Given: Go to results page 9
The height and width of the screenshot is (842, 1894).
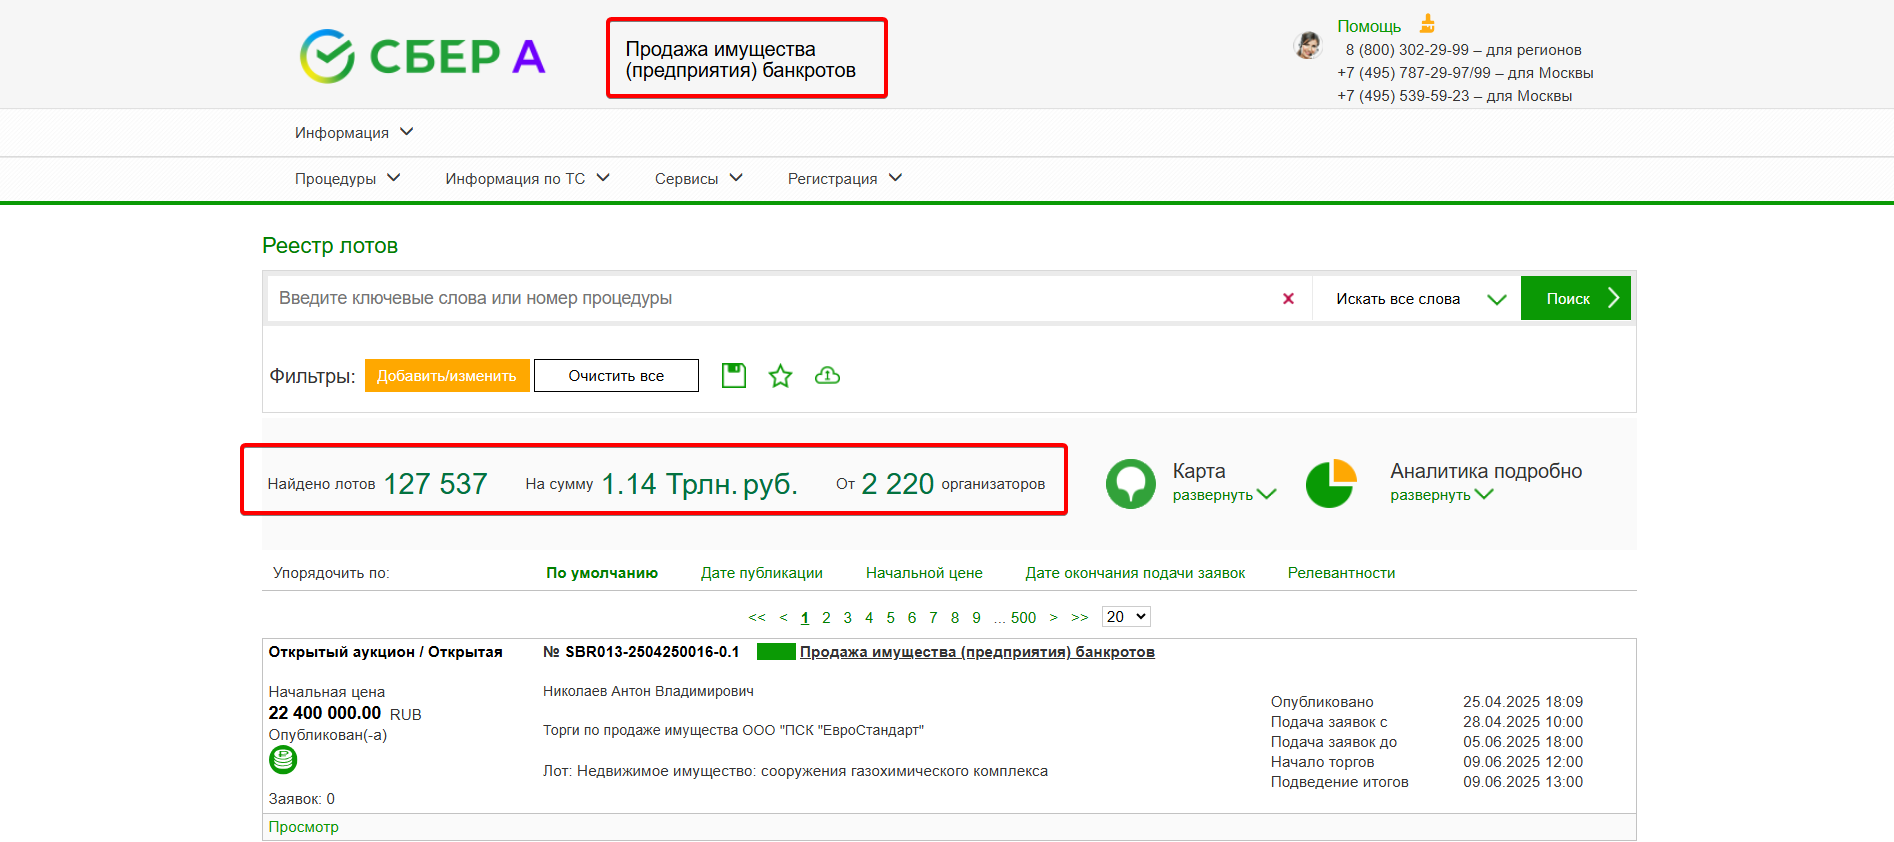Looking at the screenshot, I should [x=977, y=618].
